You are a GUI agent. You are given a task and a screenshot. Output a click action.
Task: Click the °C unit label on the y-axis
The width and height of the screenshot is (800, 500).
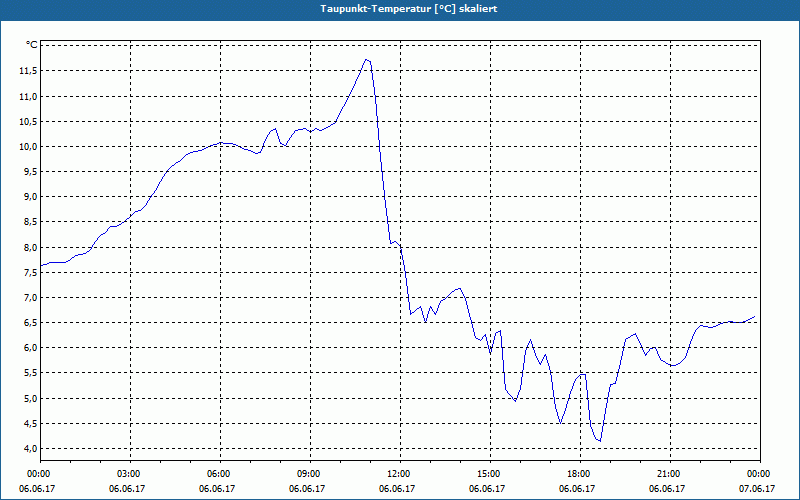[x=32, y=45]
